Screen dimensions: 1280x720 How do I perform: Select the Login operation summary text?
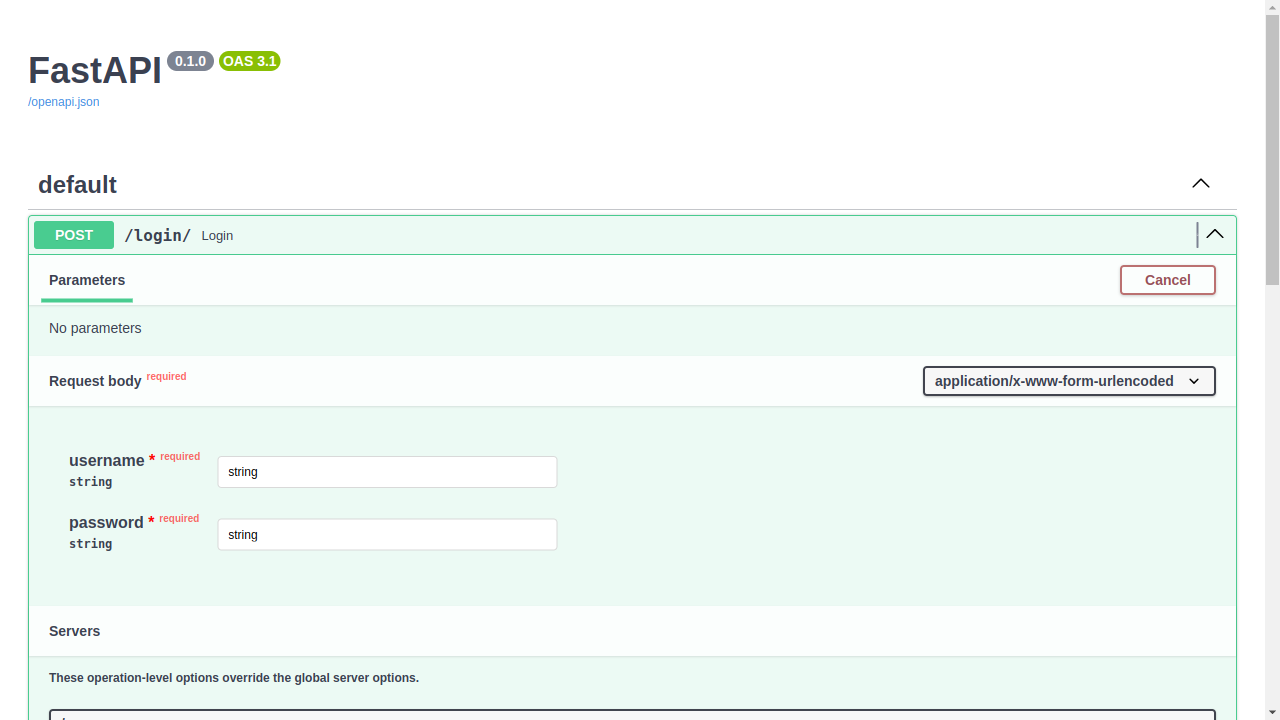click(x=217, y=235)
